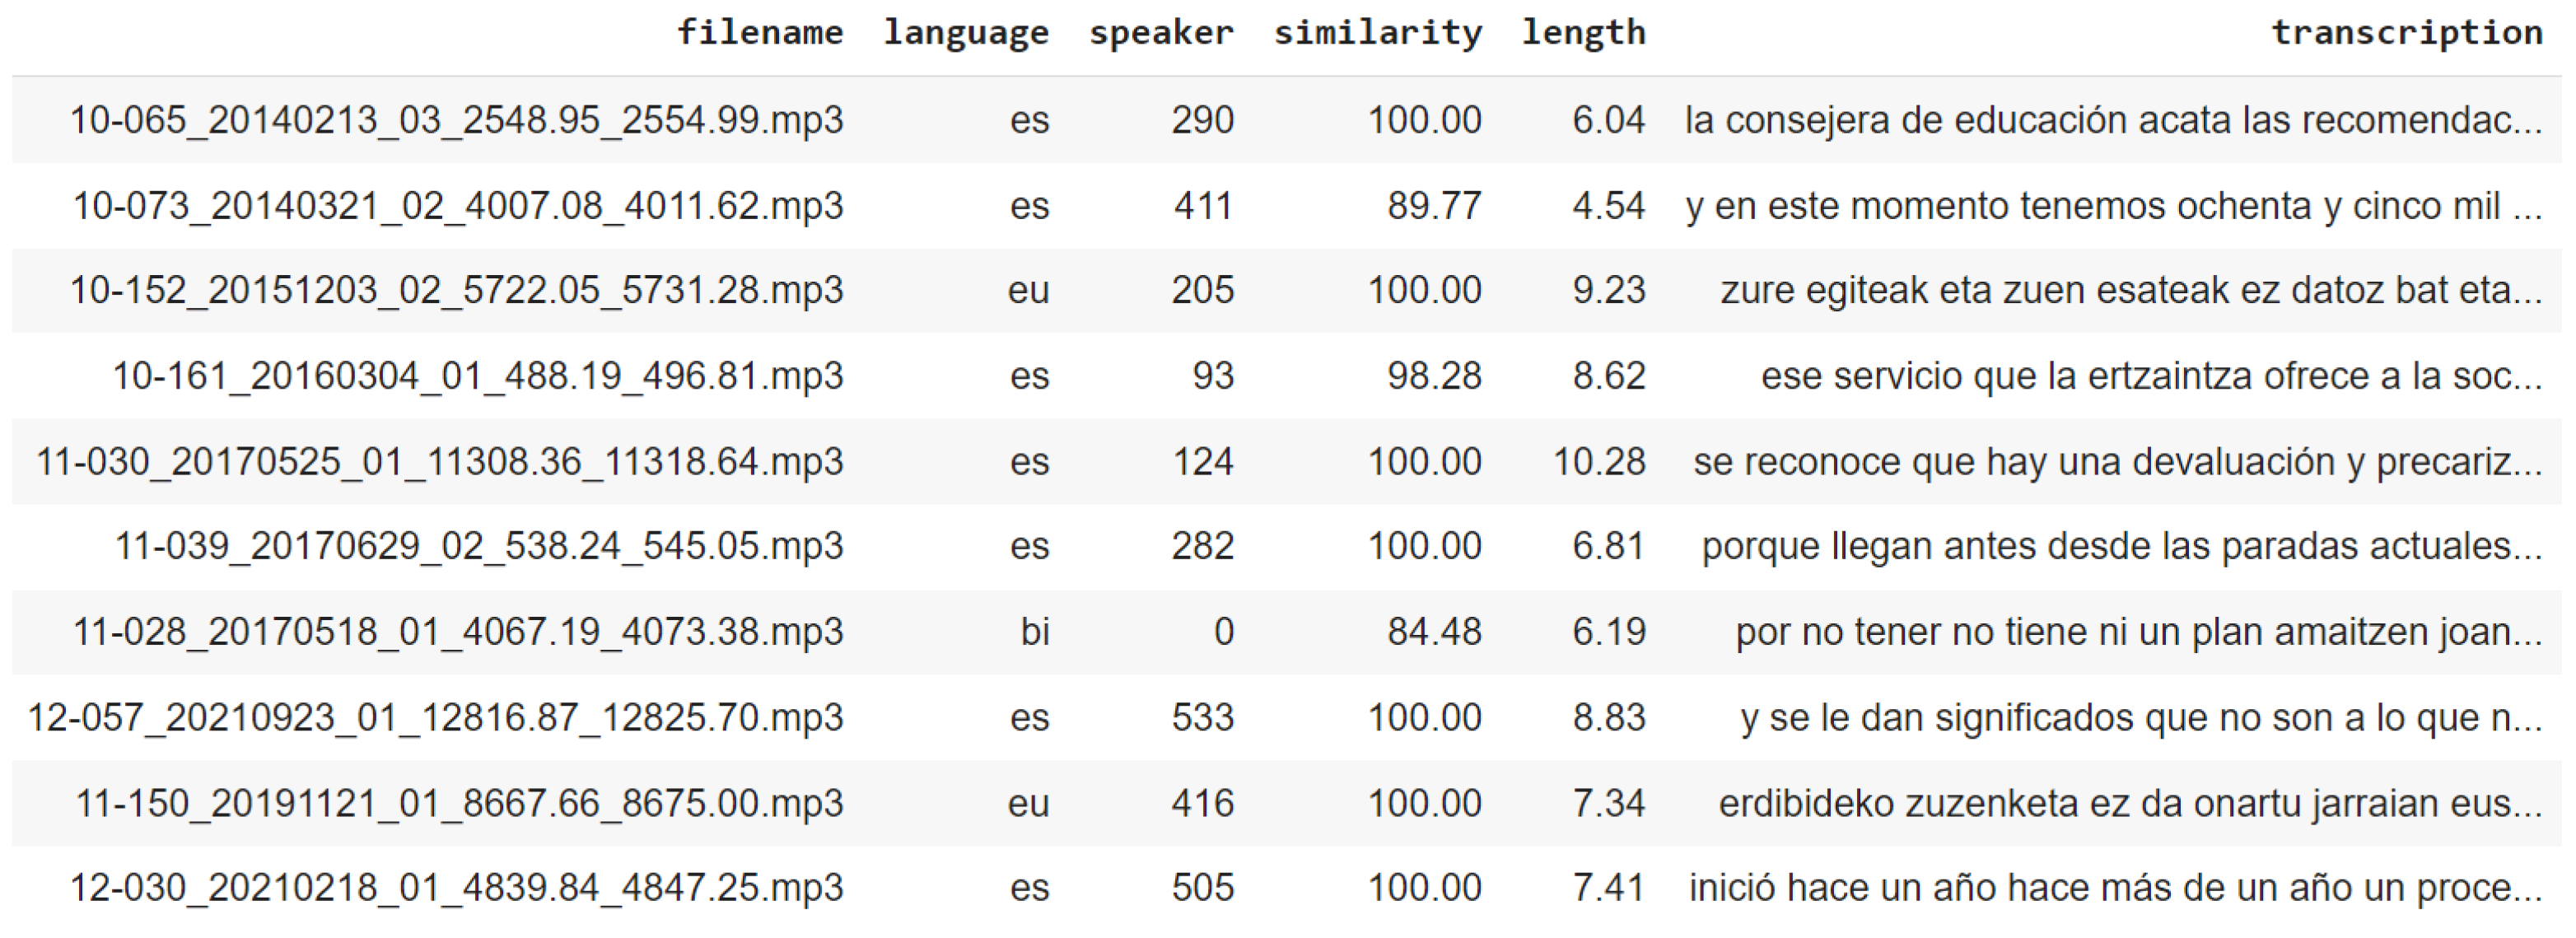Click the length column header
The width and height of the screenshot is (2576, 938).
1583,33
